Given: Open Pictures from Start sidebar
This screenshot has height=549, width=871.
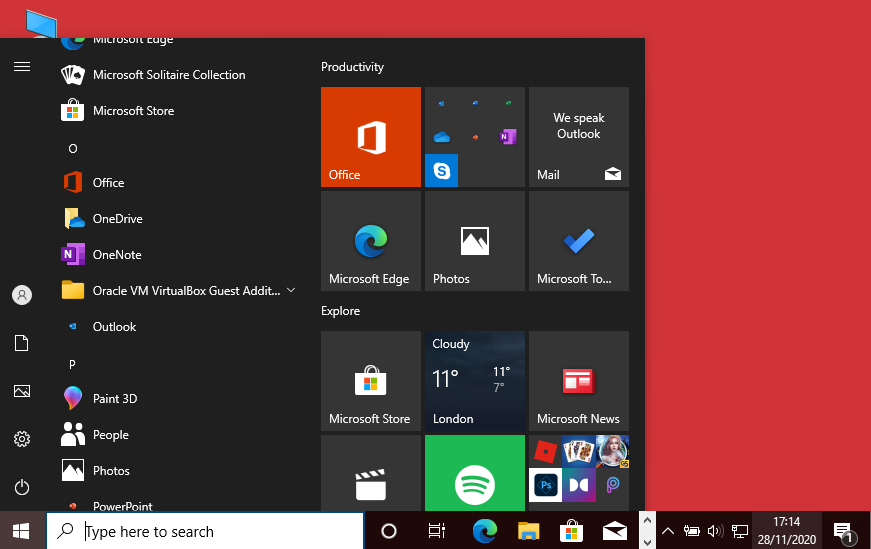Looking at the screenshot, I should (x=22, y=391).
